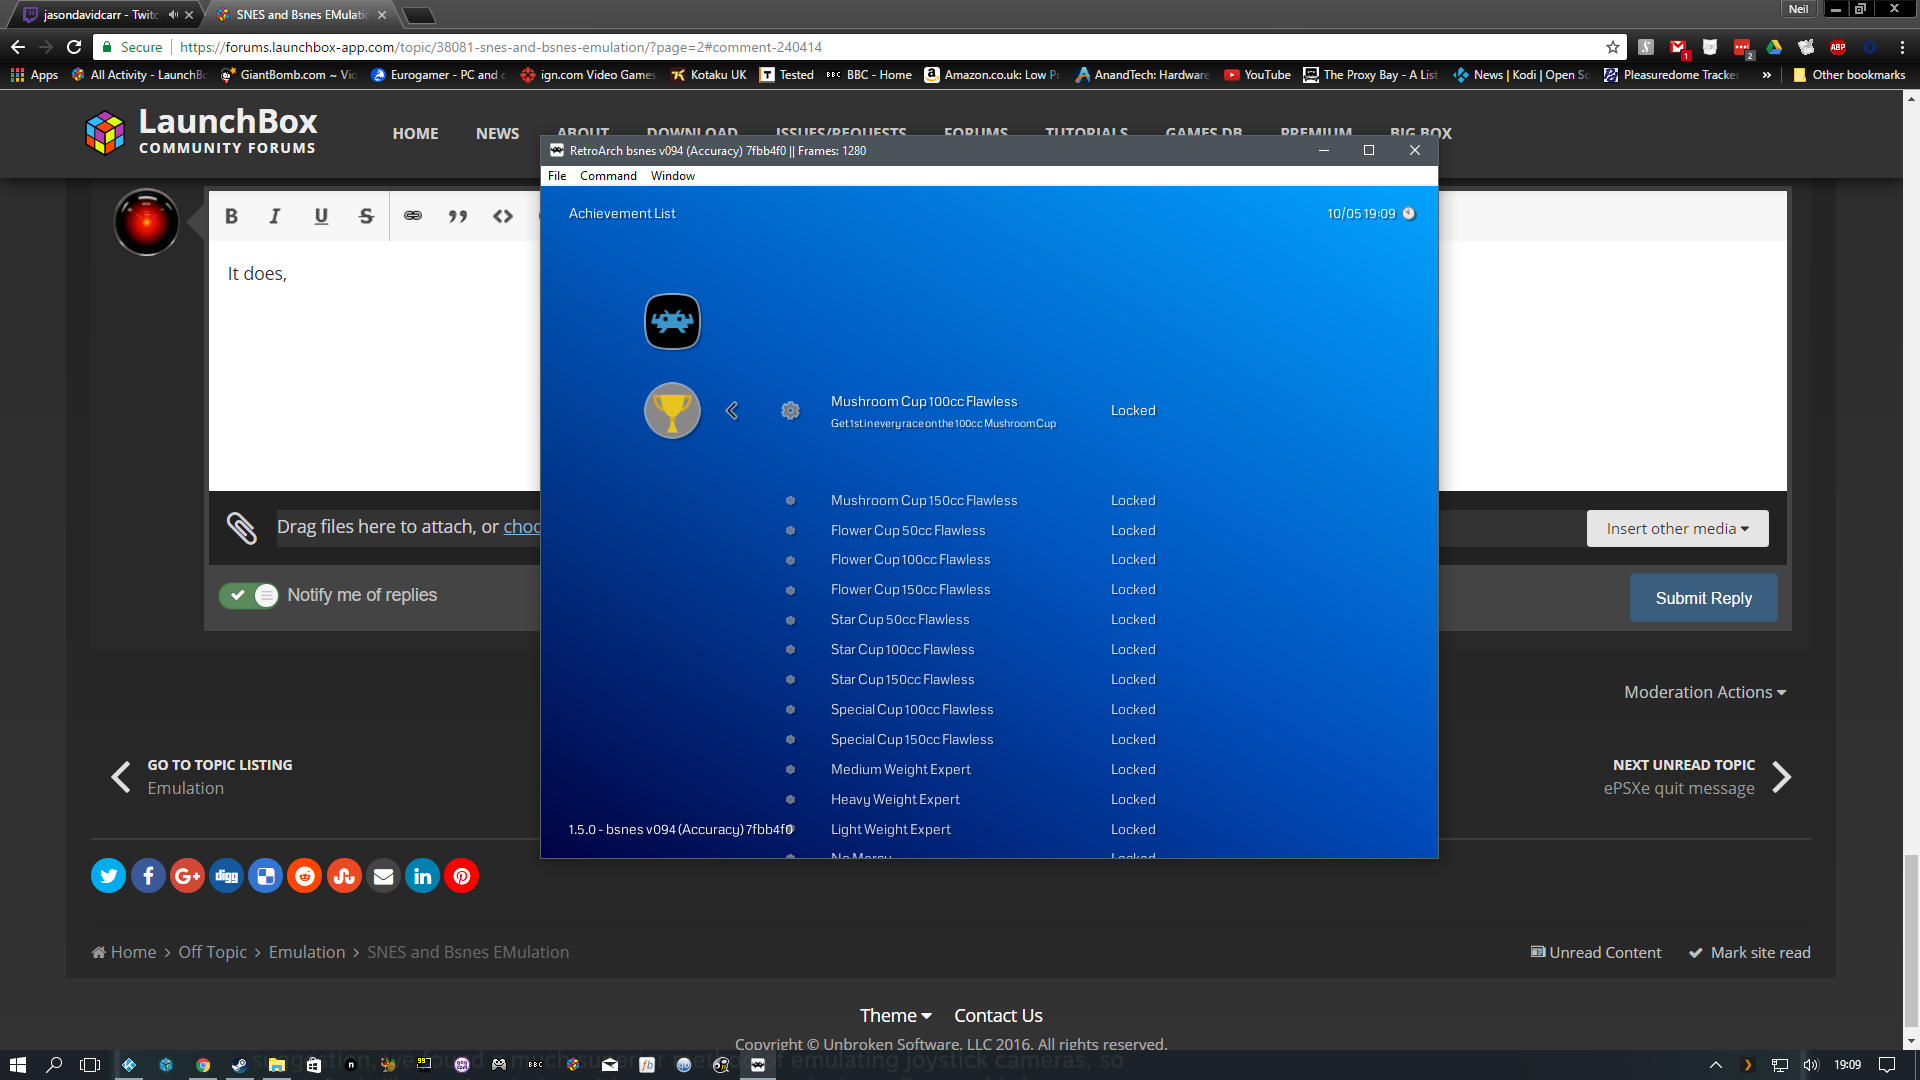The width and height of the screenshot is (1920, 1080).
Task: Insert a link in reply editor
Action: coord(412,216)
